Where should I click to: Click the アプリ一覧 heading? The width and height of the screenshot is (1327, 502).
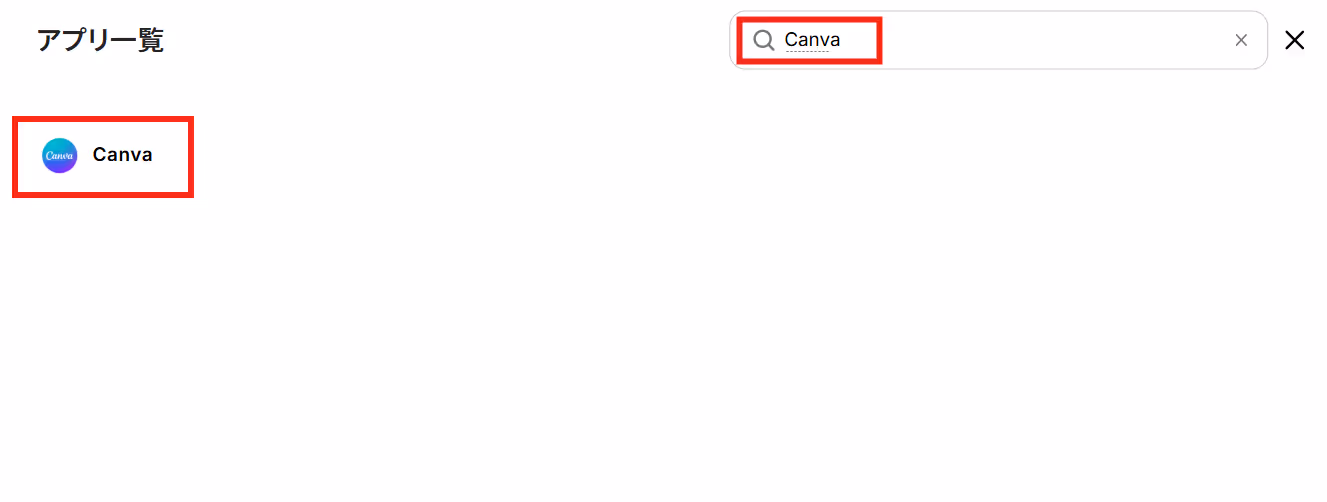[100, 40]
